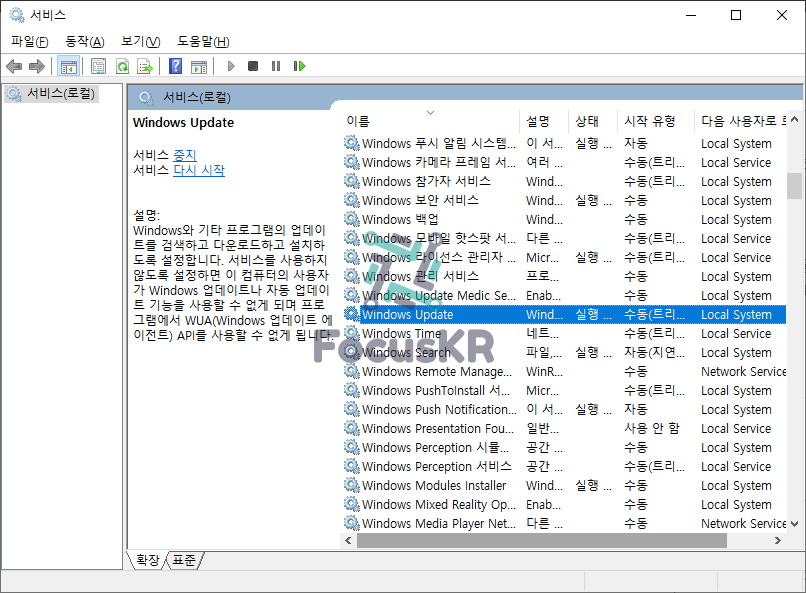
Task: Open the 동작(A) menu
Action: (x=85, y=42)
